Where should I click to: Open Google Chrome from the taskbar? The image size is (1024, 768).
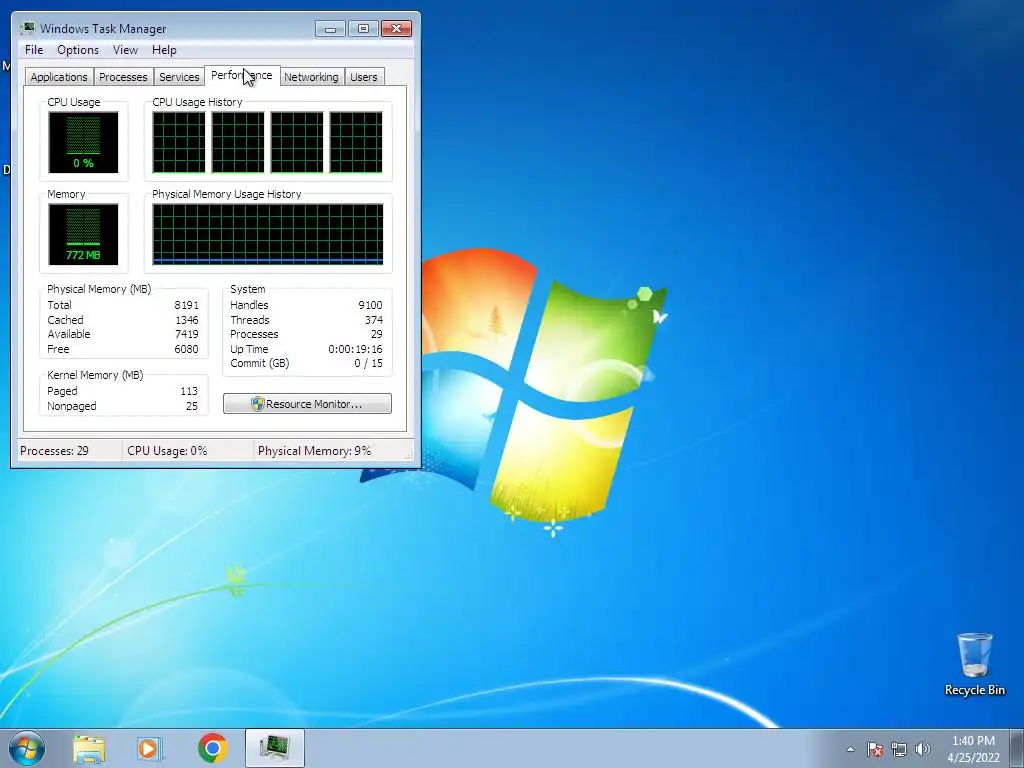point(212,748)
